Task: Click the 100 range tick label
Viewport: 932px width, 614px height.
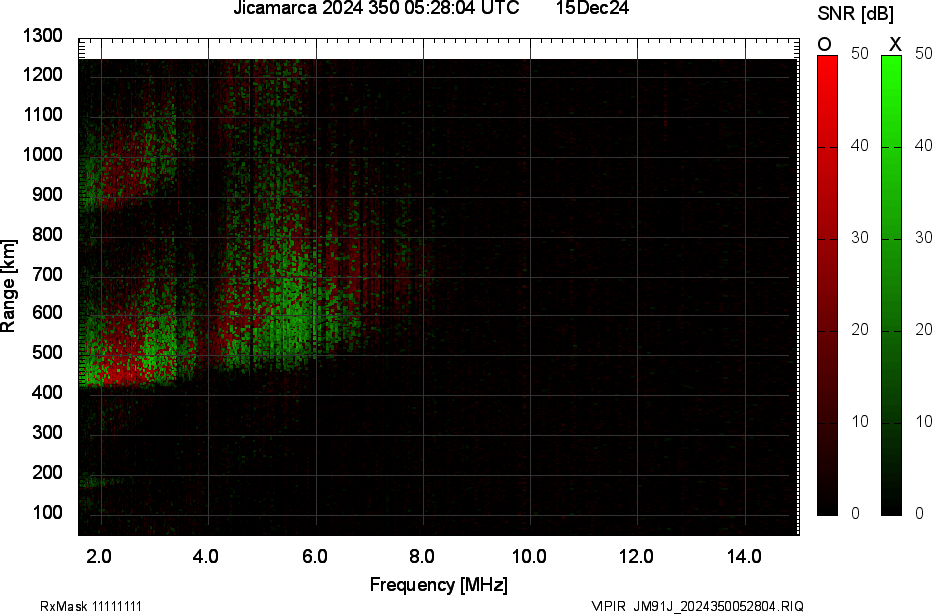Action: [x=48, y=512]
